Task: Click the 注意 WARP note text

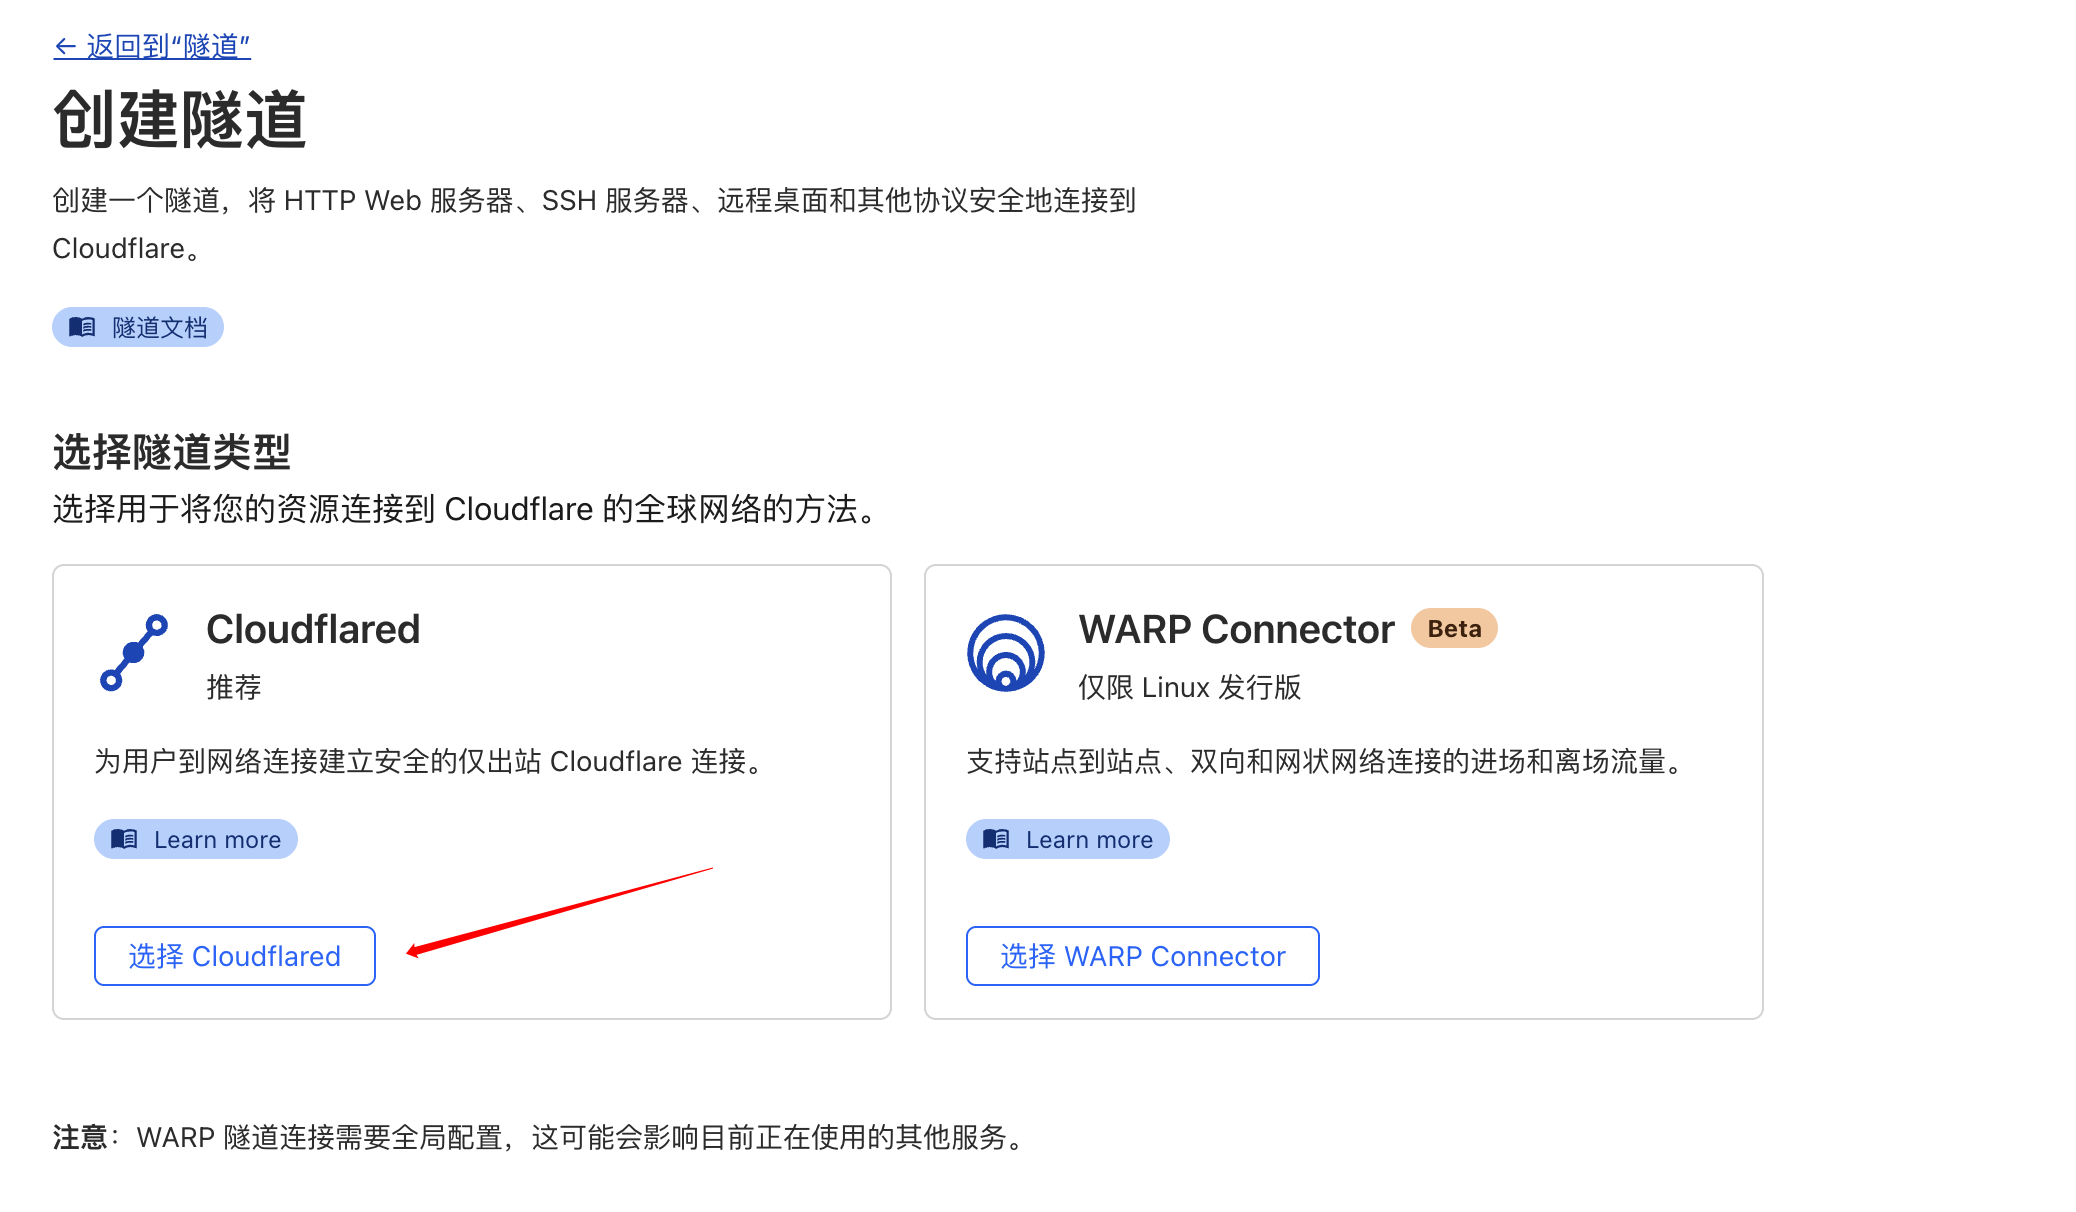Action: coord(542,1137)
